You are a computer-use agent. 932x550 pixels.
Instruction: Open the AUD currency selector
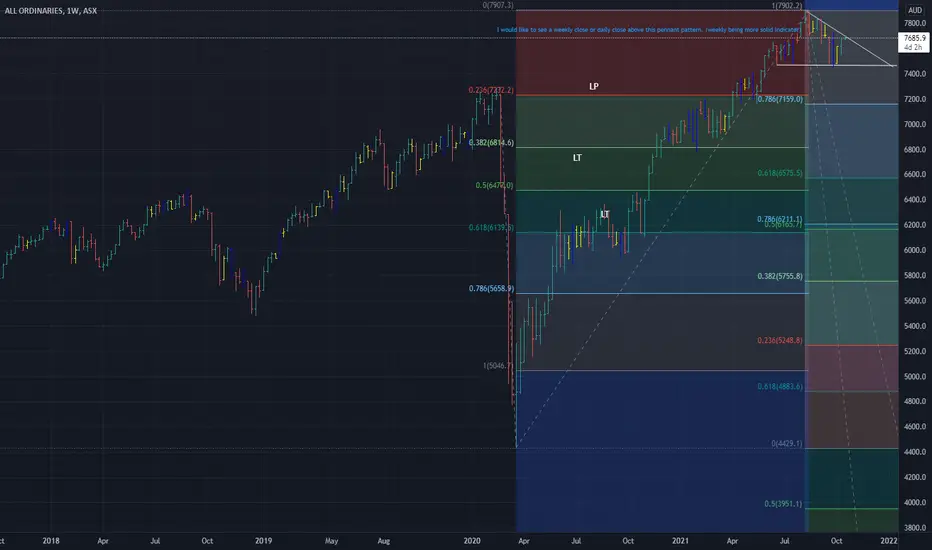pos(914,10)
